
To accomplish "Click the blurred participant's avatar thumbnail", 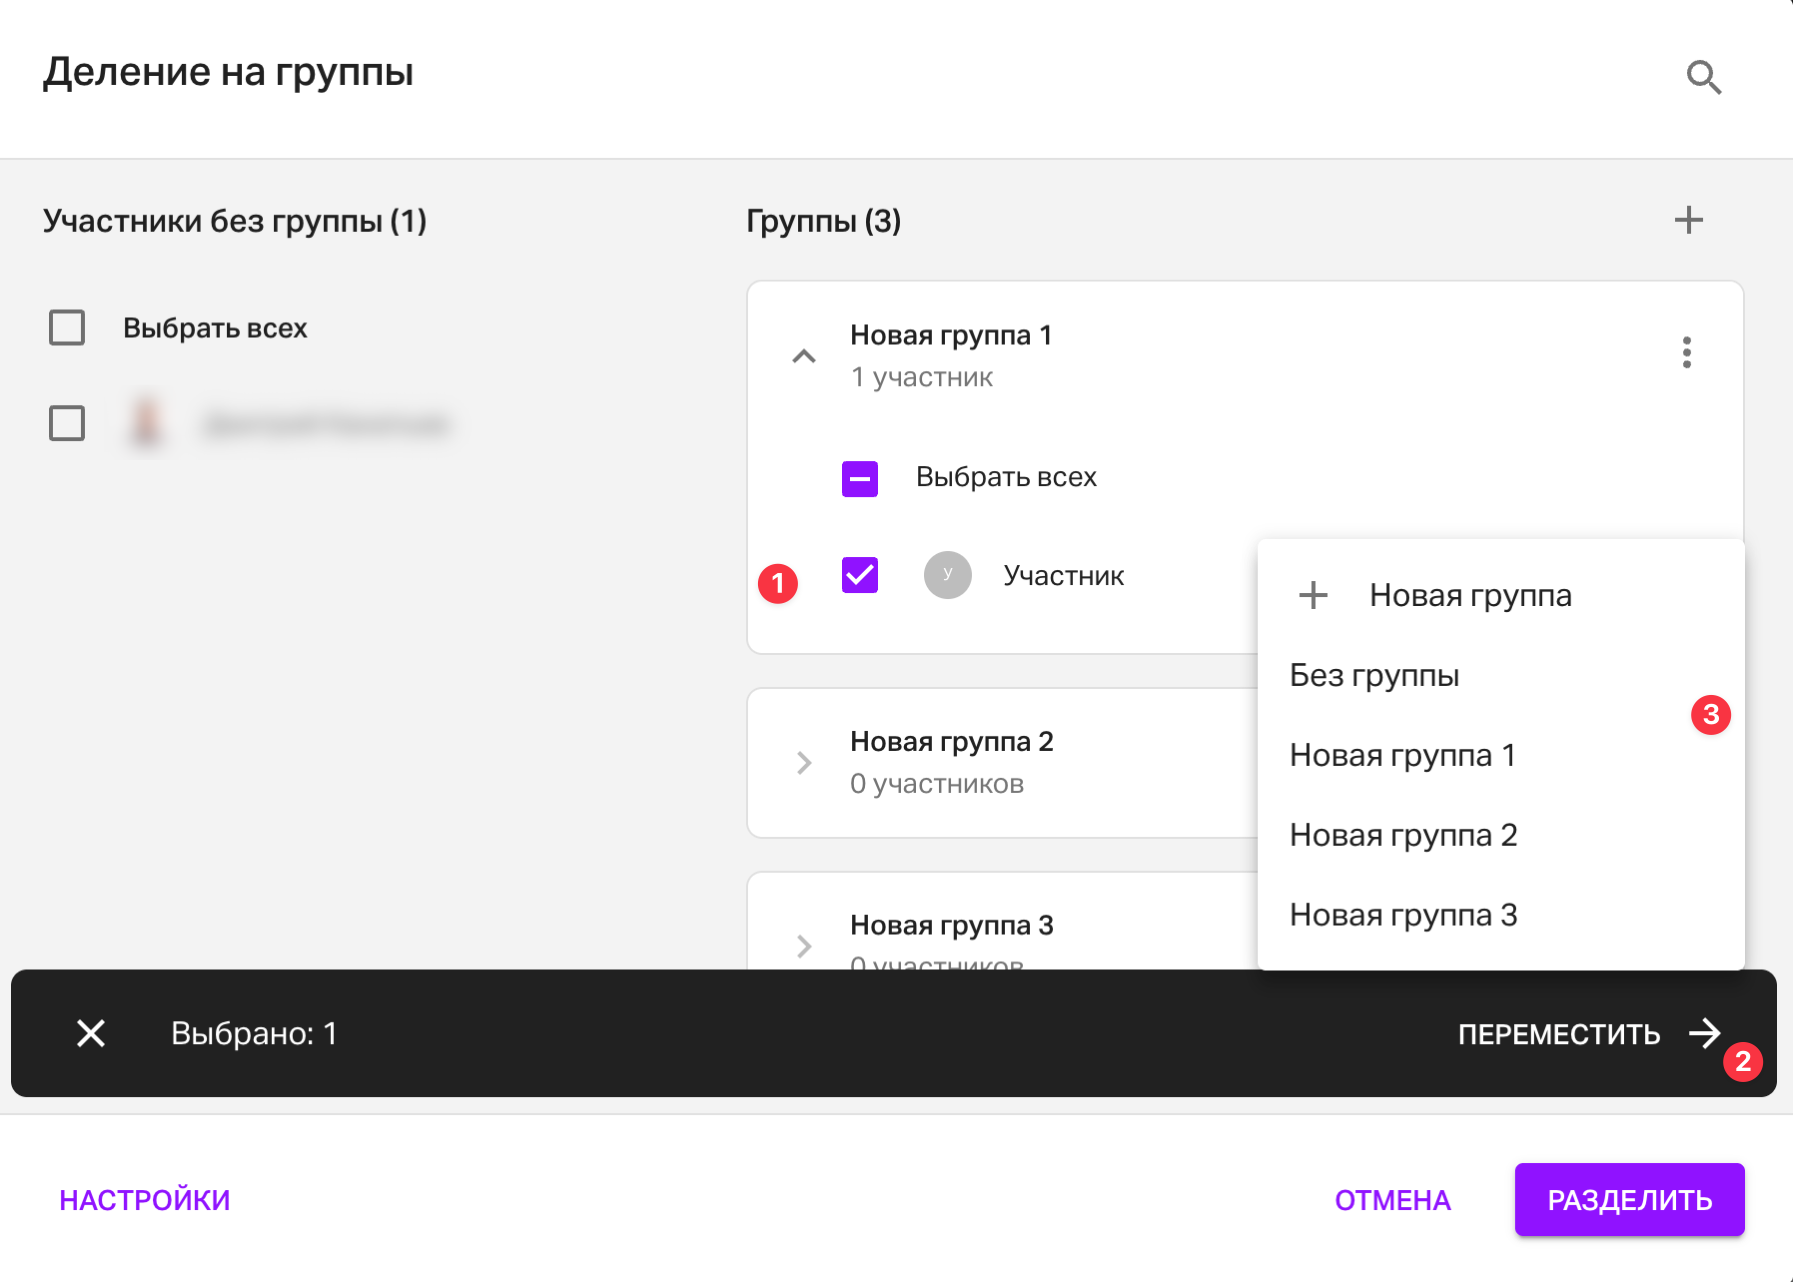I will [147, 423].
